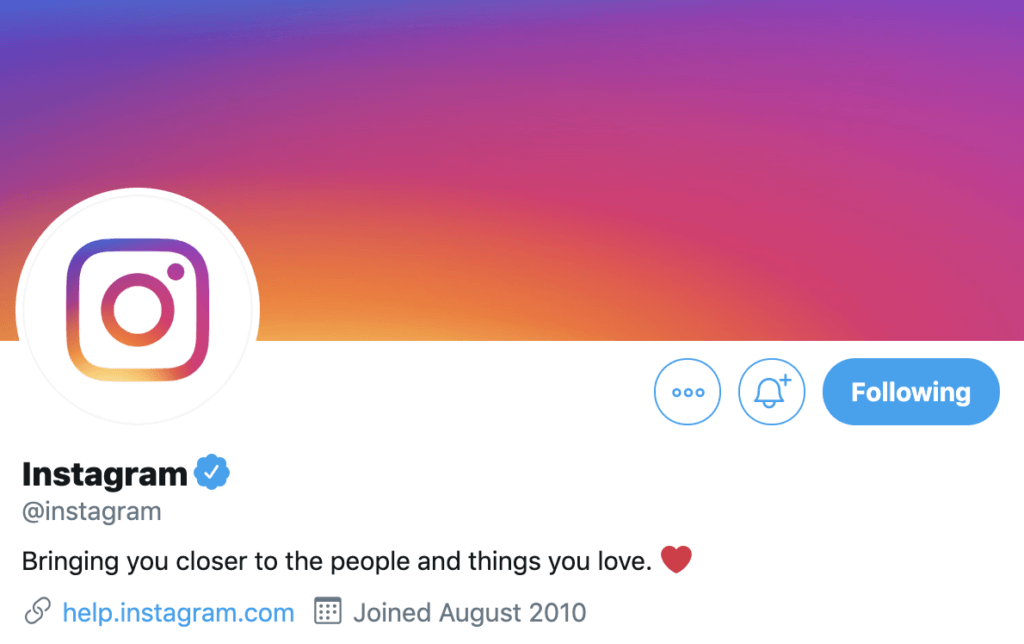Unfollow by toggling the Following button
This screenshot has height=644, width=1024.
(910, 392)
